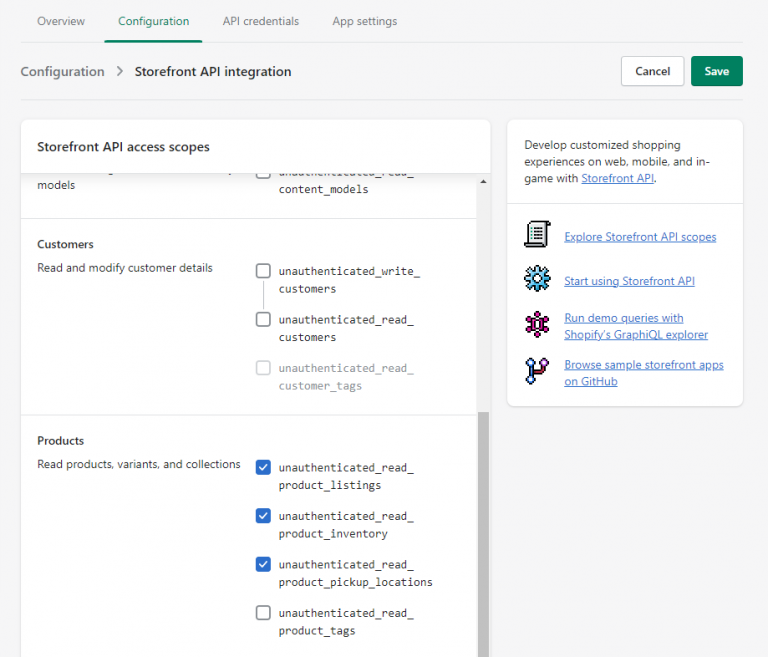Uncheck unauthenticated_read_product_listings
768x657 pixels.
pos(263,467)
